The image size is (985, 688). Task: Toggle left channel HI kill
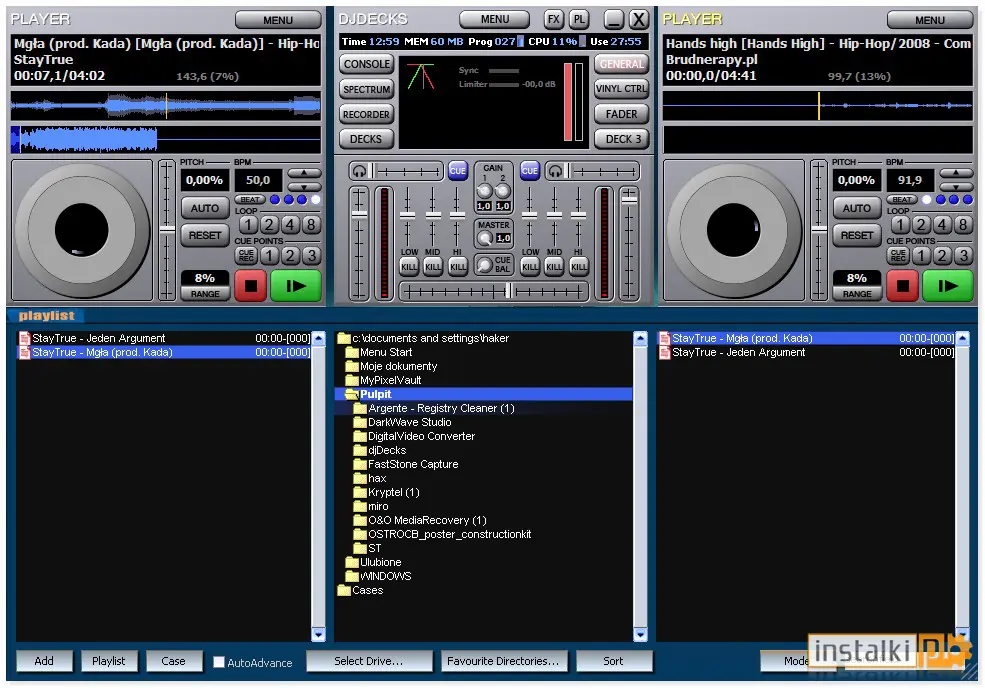pyautogui.click(x=458, y=267)
